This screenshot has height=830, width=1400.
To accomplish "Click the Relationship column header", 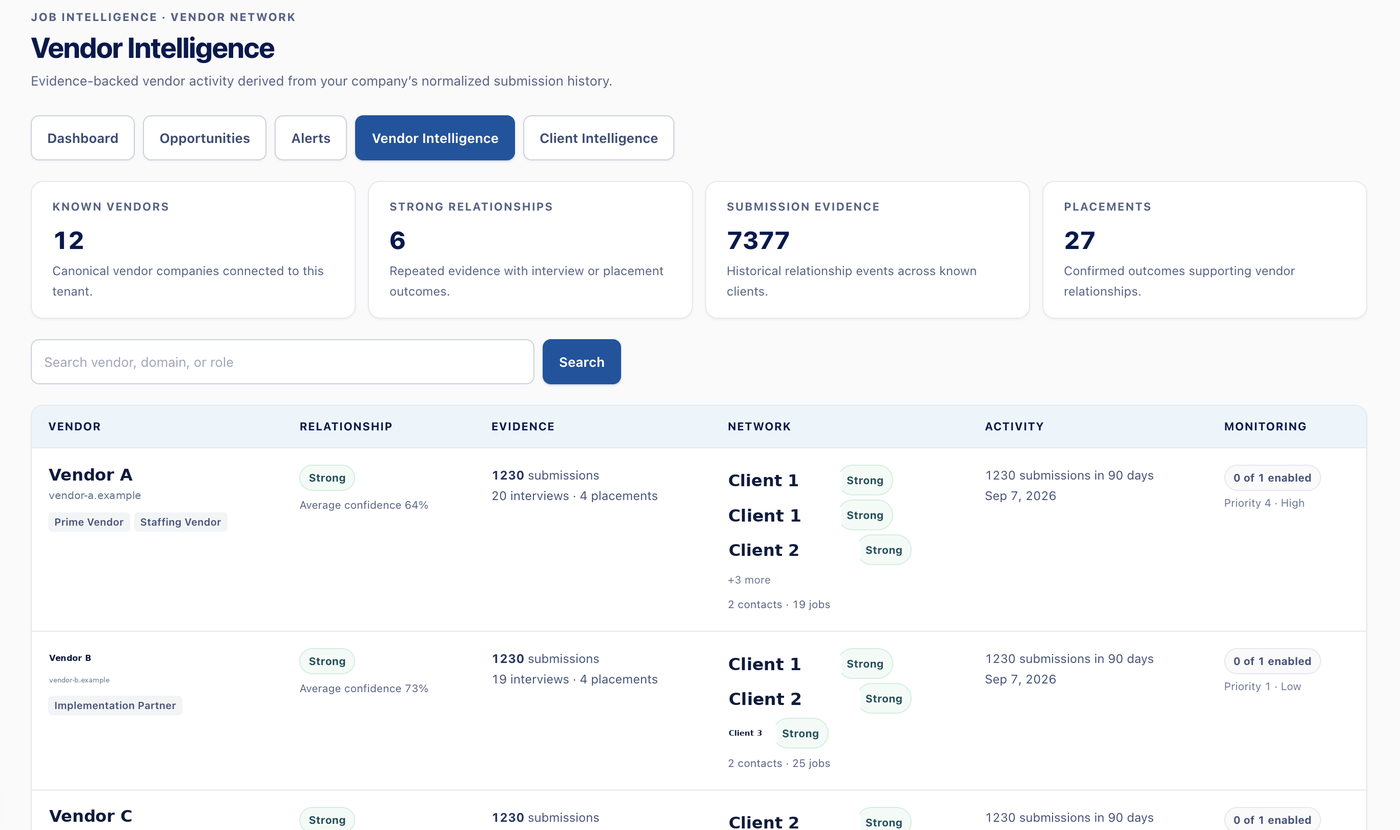I will [x=346, y=427].
